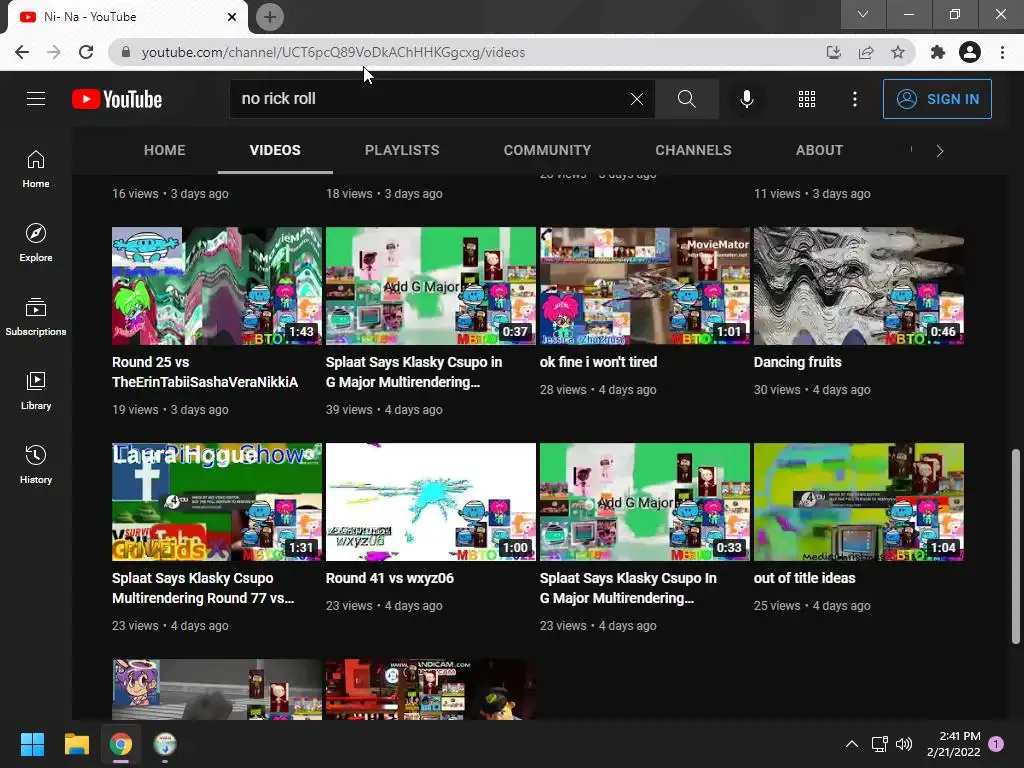Open Home in the left sidebar

(36, 168)
